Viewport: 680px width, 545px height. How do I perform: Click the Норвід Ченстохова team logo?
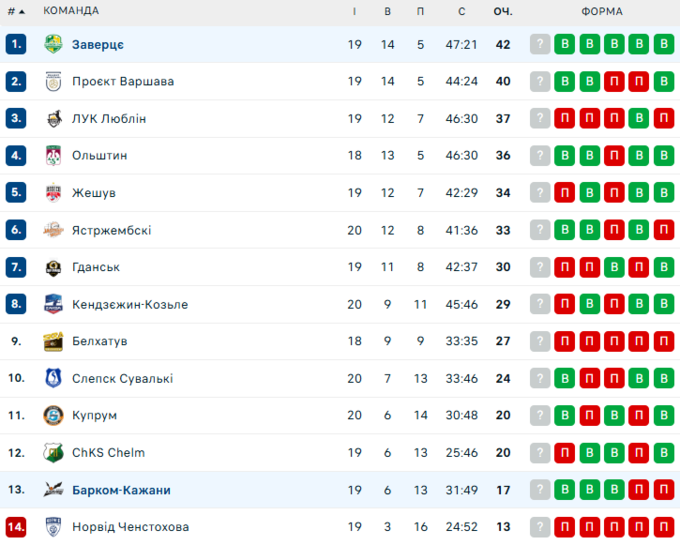pos(53,526)
